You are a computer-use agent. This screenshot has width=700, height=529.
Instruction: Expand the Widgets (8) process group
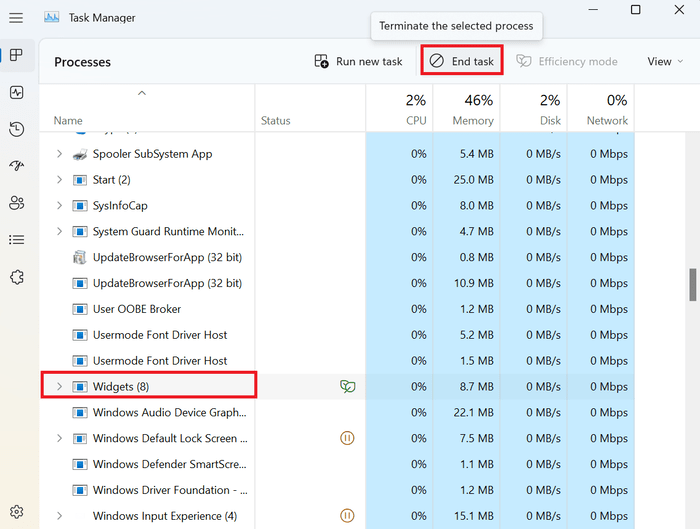59,387
